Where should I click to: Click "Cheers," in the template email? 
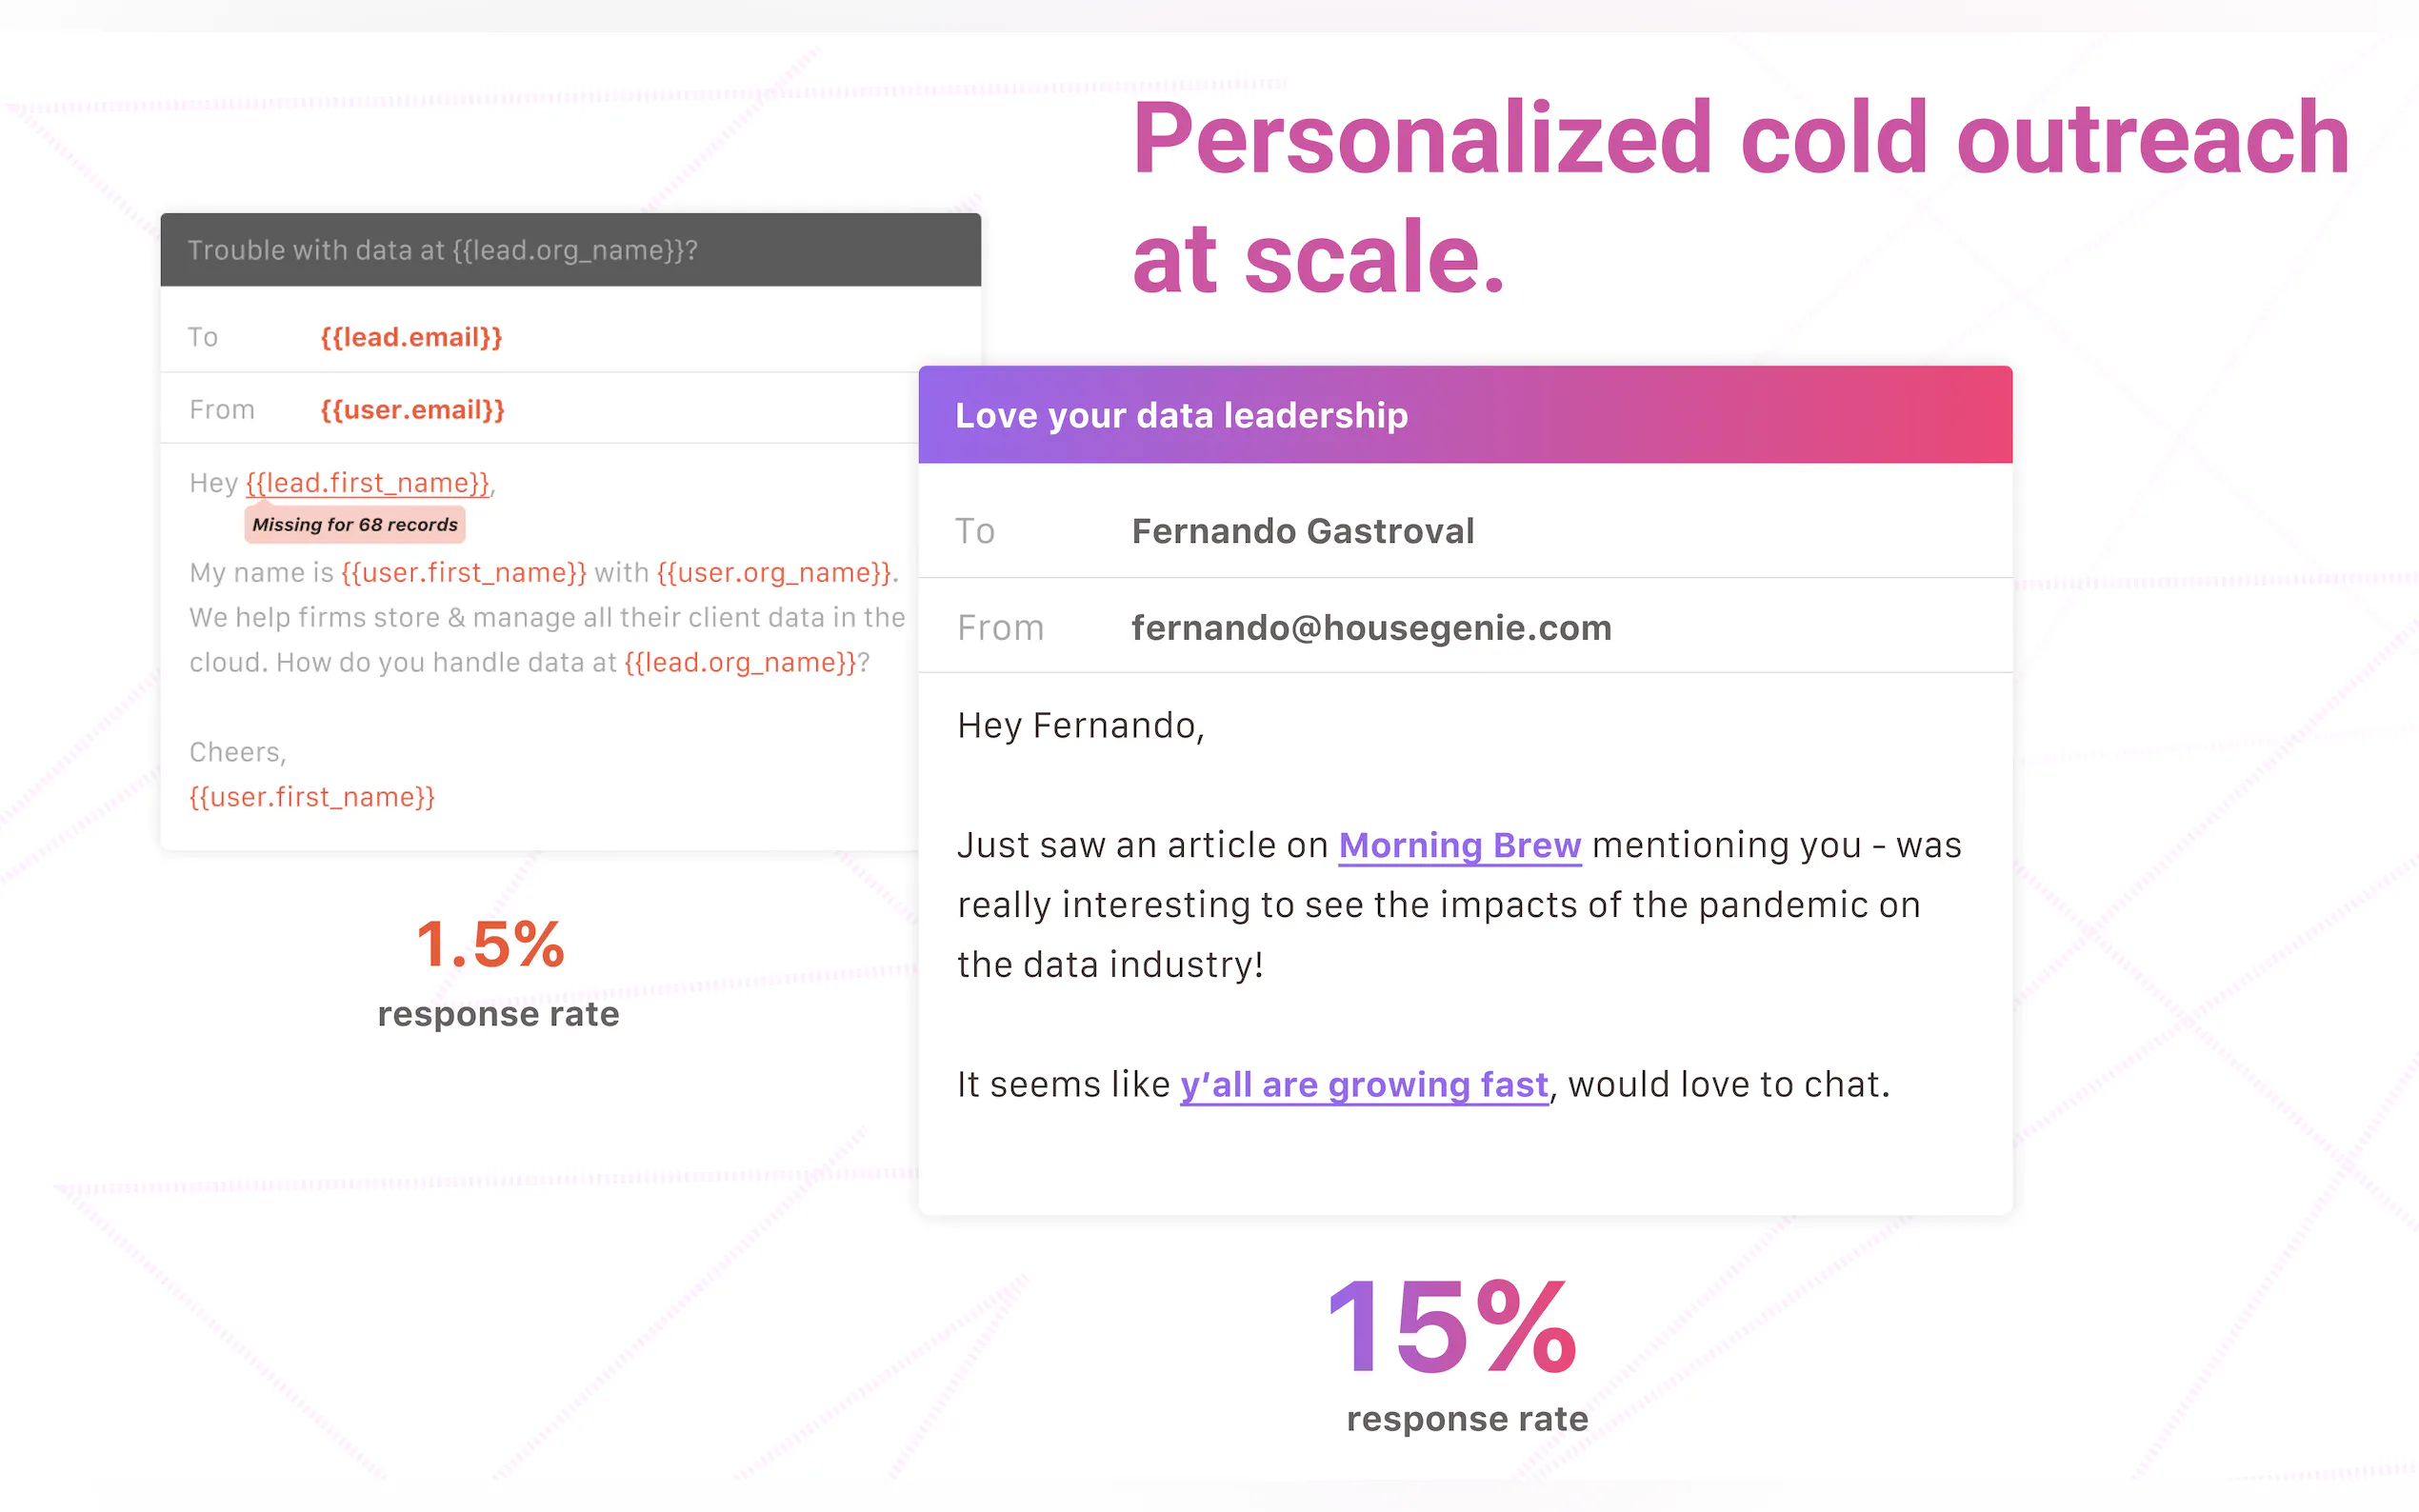(x=238, y=752)
